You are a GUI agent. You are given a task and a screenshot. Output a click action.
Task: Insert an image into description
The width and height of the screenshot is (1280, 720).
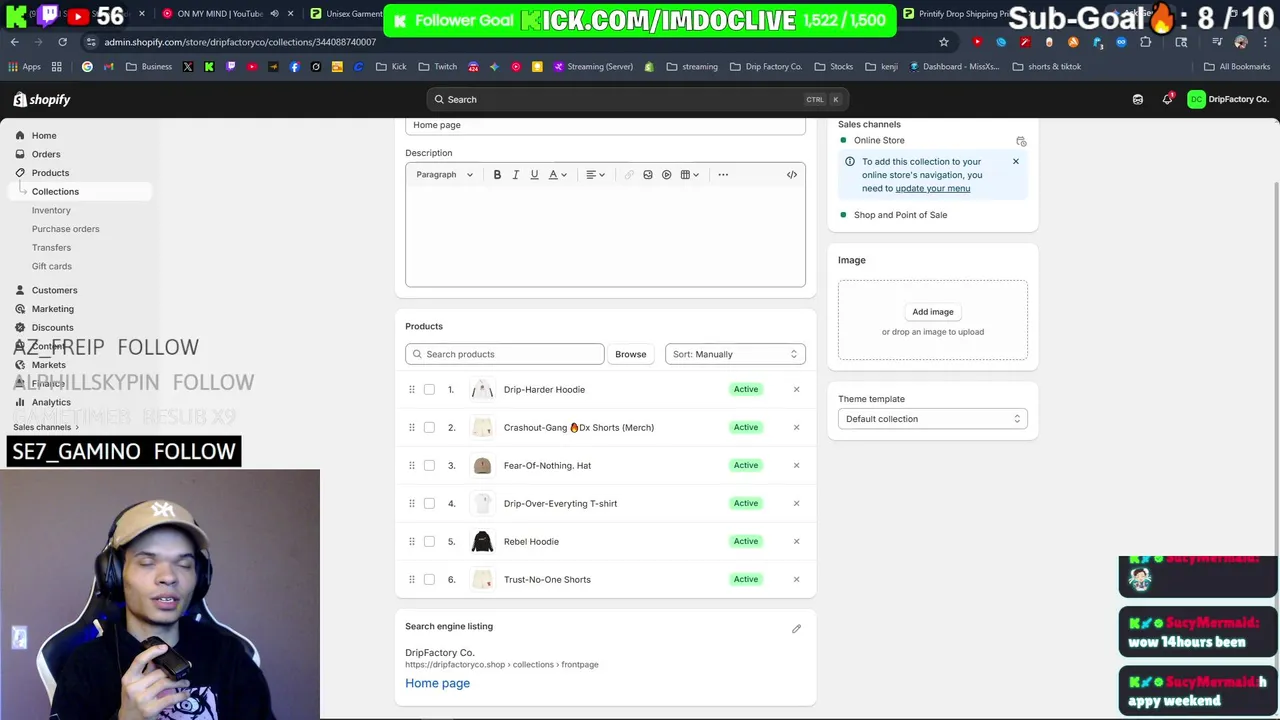(648, 175)
